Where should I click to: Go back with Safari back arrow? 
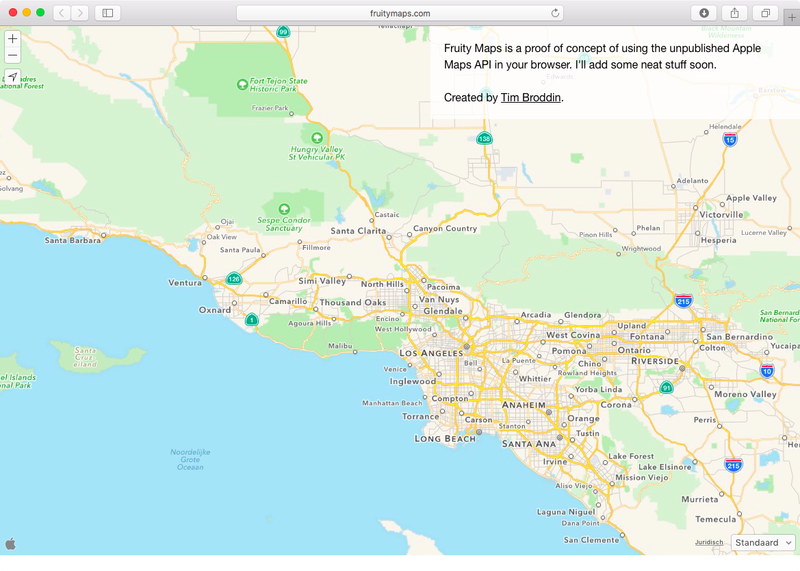(62, 13)
